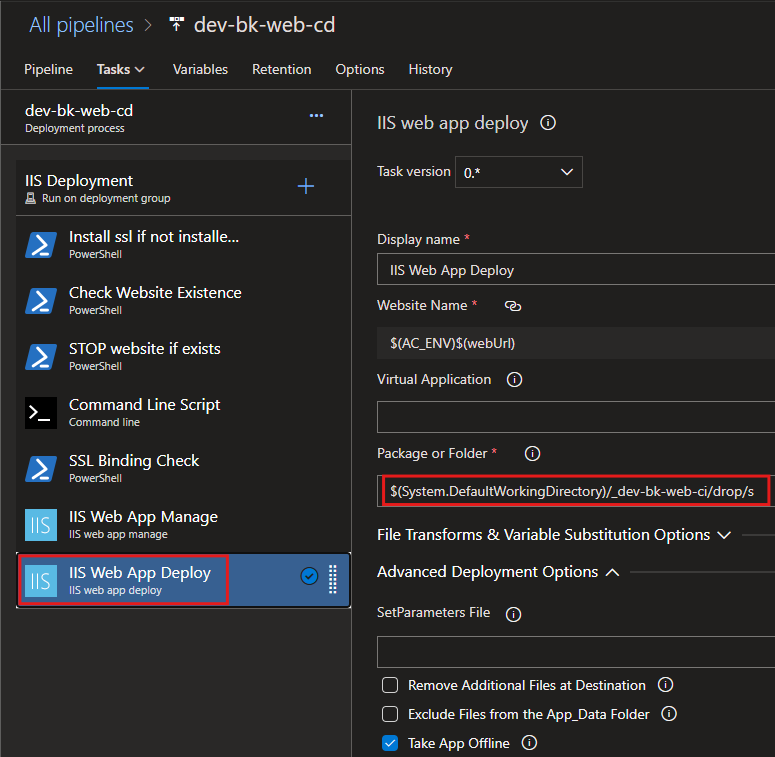Click the Virtual Application input field
Screen dimensions: 775x757
576,417
